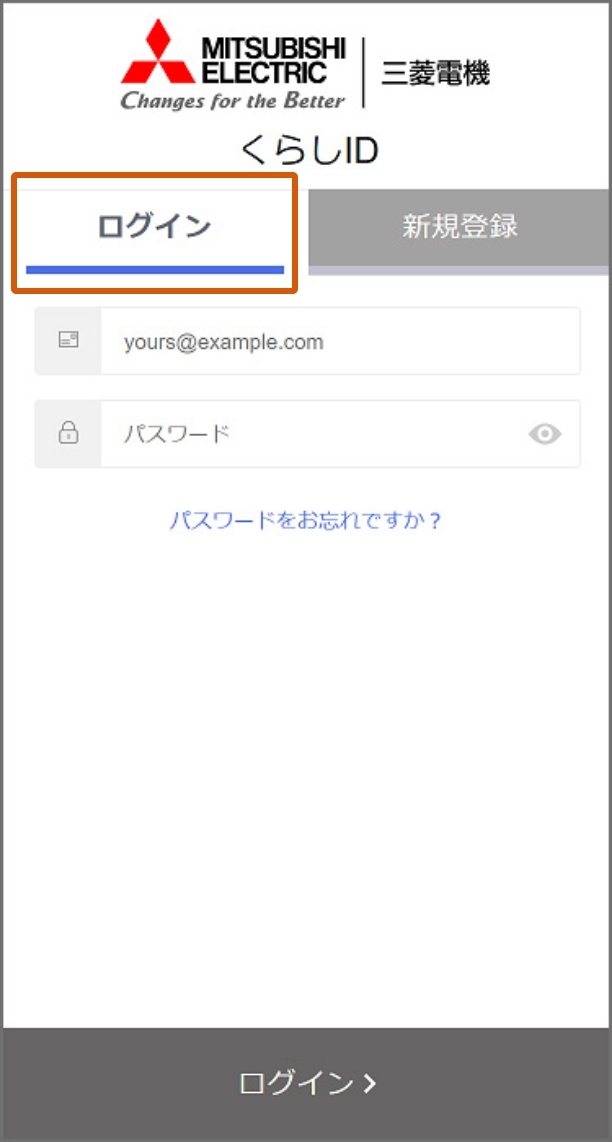612x1142 pixels.
Task: Click the envelope icon beside the email field
Action: 68,340
